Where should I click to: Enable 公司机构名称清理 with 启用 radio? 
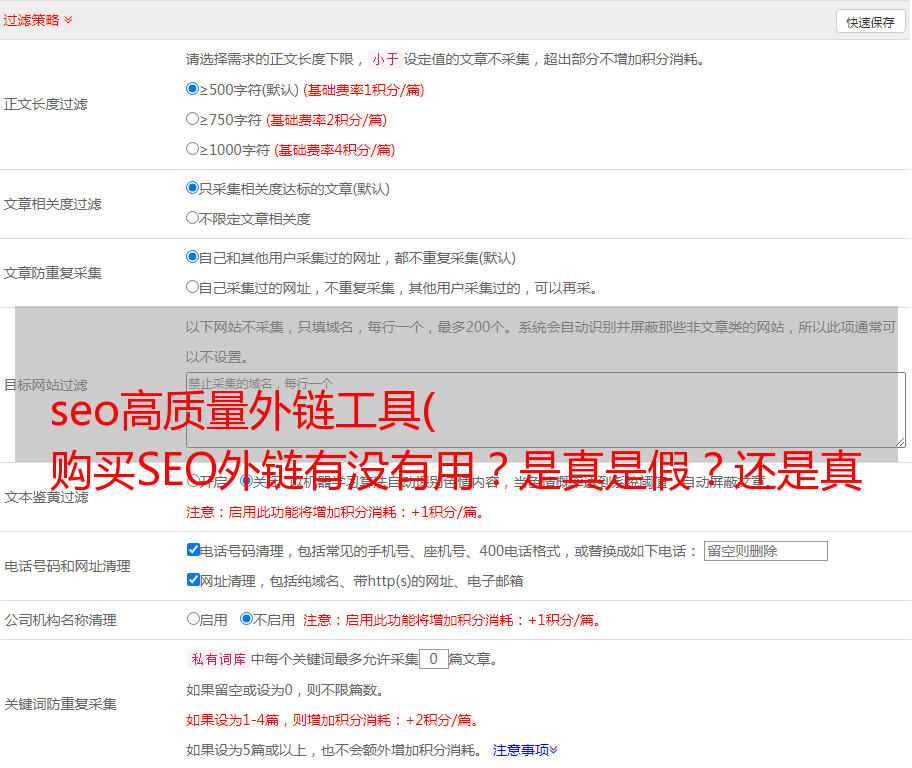coord(193,619)
